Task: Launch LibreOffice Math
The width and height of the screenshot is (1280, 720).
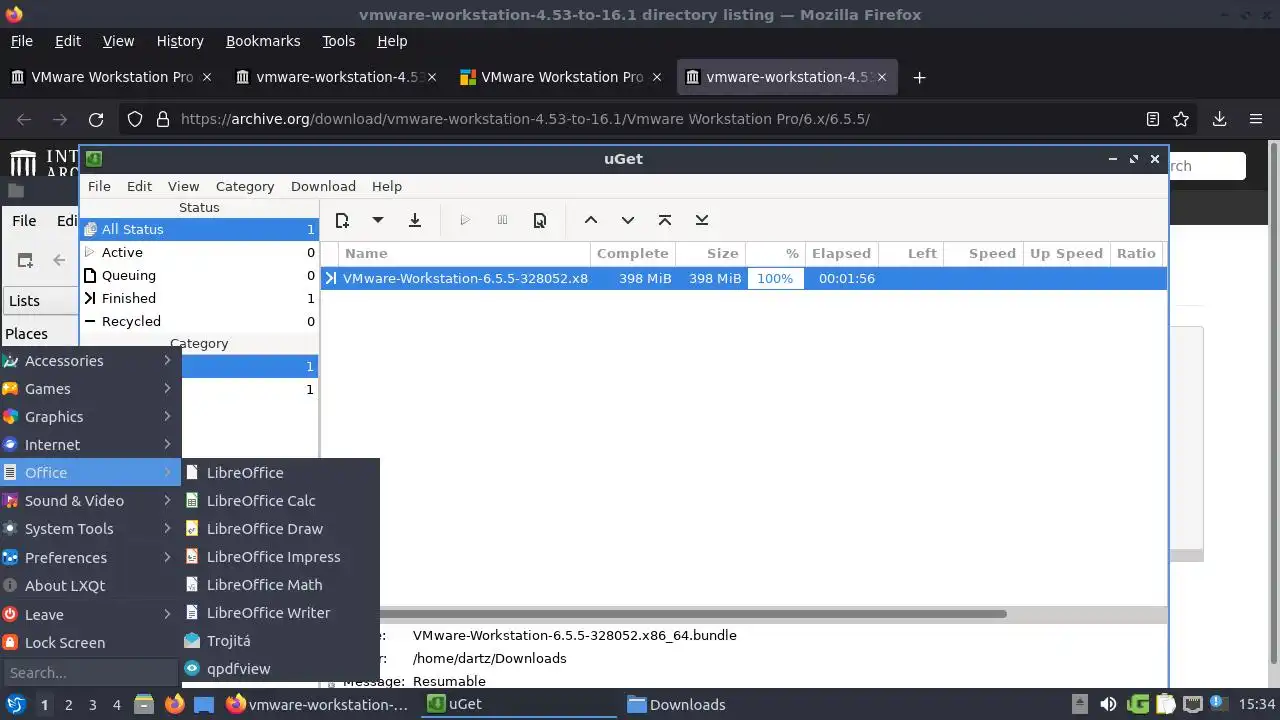Action: coord(280,584)
